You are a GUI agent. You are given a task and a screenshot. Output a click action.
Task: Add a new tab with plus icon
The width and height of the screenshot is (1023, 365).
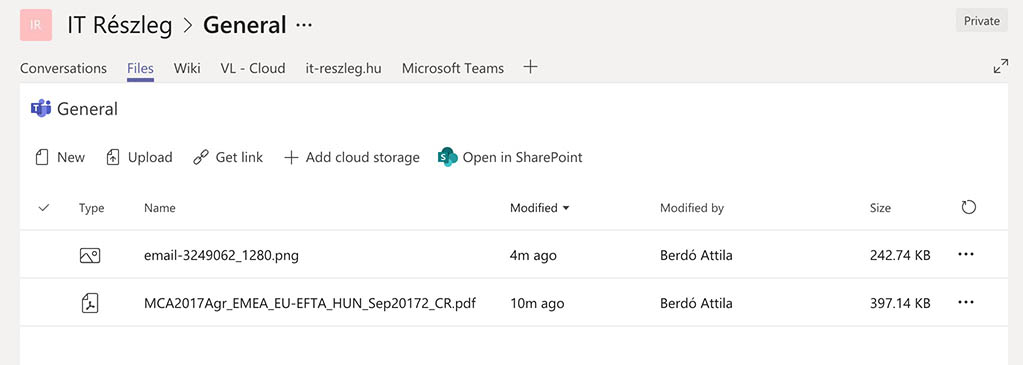(x=530, y=67)
